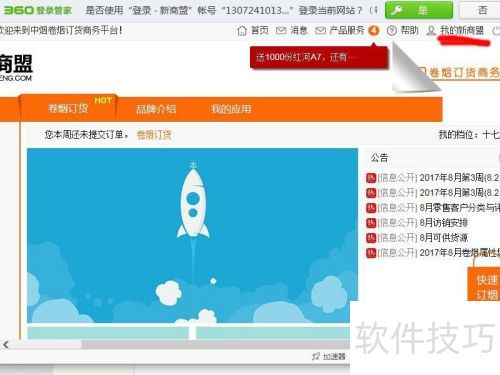The width and height of the screenshot is (500, 375).
Task: Click the red 送1000份红河A7 promotion tooltip
Action: [x=319, y=57]
